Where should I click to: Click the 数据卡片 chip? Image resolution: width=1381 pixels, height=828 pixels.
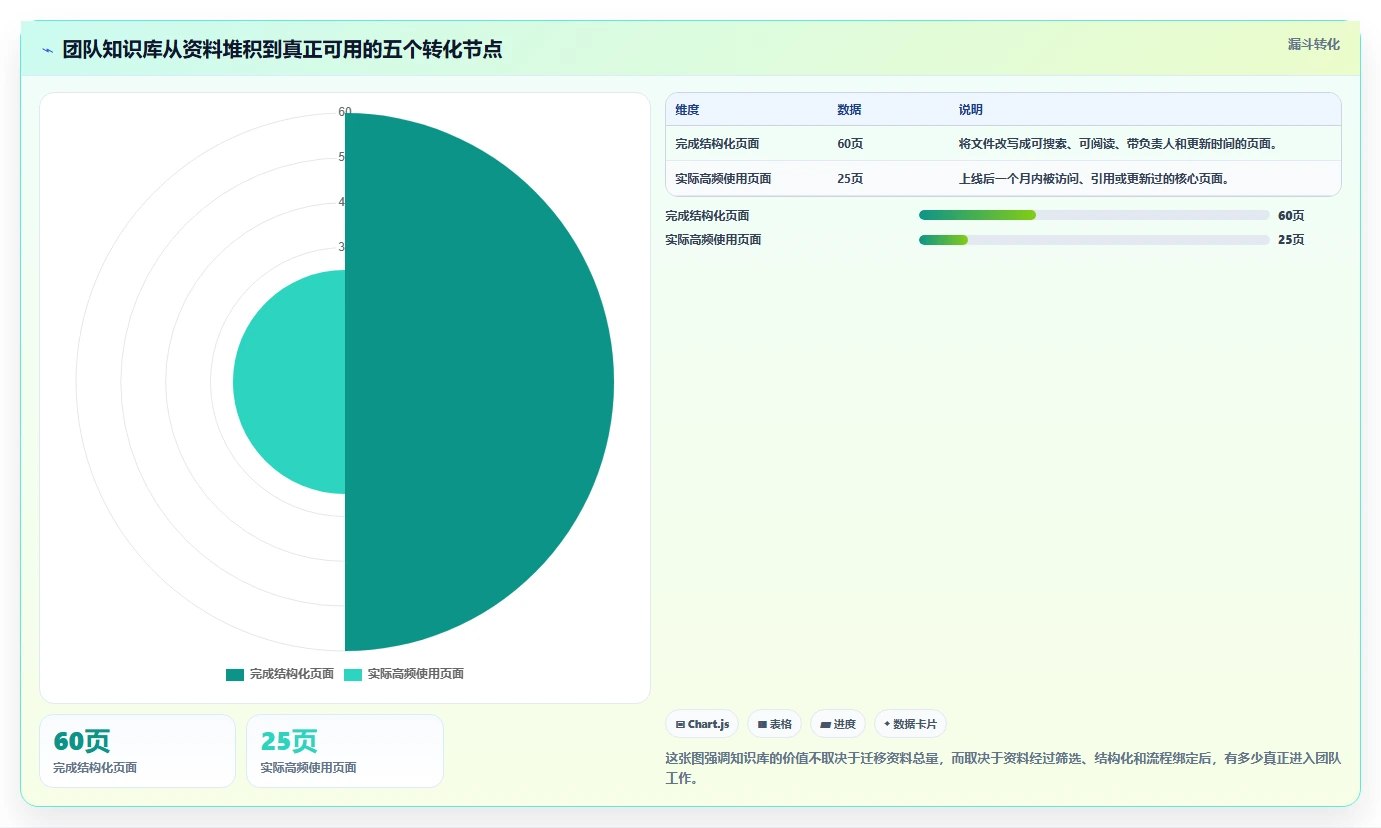point(910,724)
